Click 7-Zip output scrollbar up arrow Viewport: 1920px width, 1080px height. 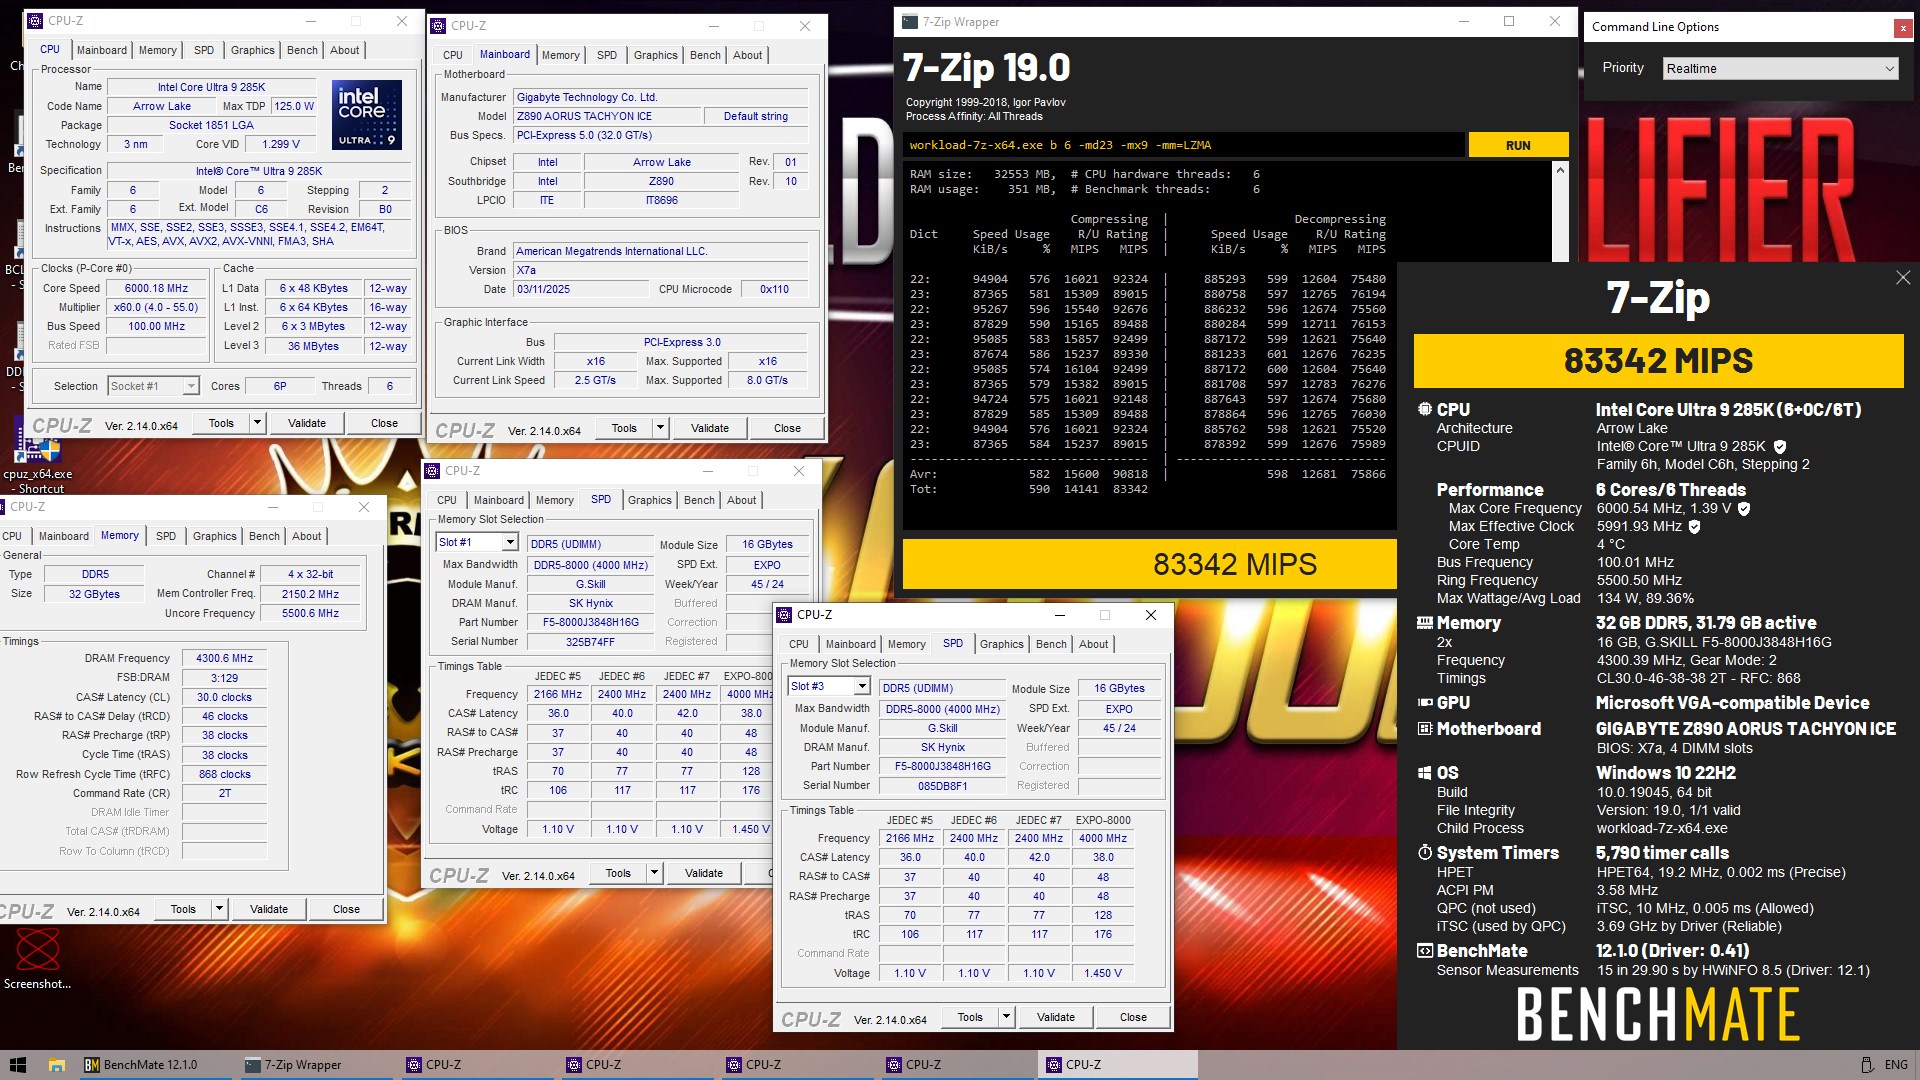[x=1560, y=171]
